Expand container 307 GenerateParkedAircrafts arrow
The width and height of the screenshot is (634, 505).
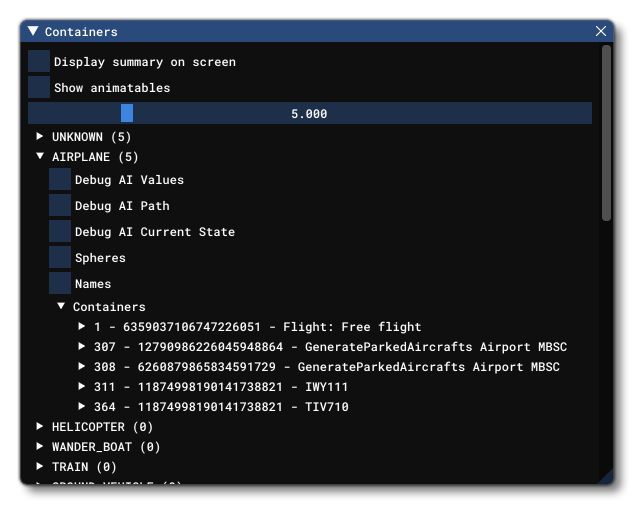click(82, 346)
